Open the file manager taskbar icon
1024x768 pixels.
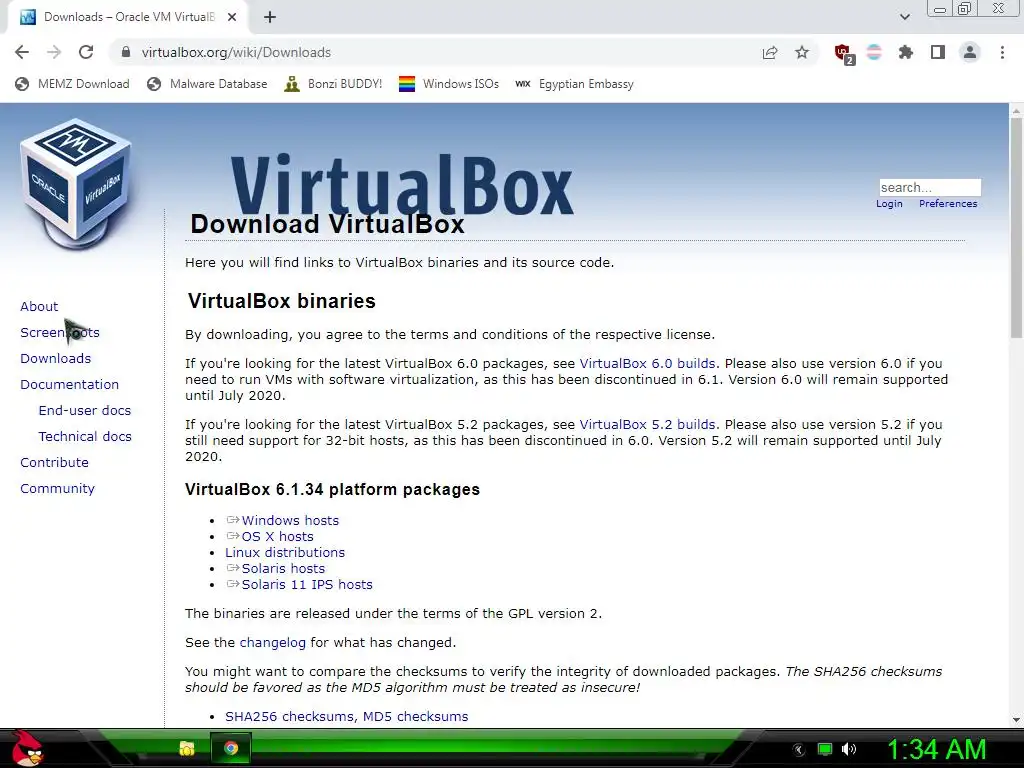click(x=187, y=748)
